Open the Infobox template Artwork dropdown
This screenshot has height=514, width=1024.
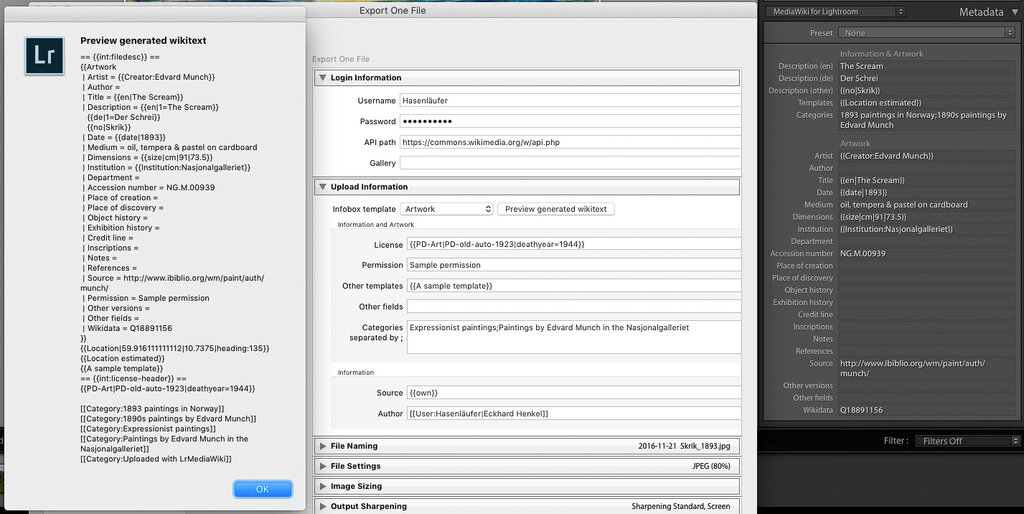tap(447, 209)
